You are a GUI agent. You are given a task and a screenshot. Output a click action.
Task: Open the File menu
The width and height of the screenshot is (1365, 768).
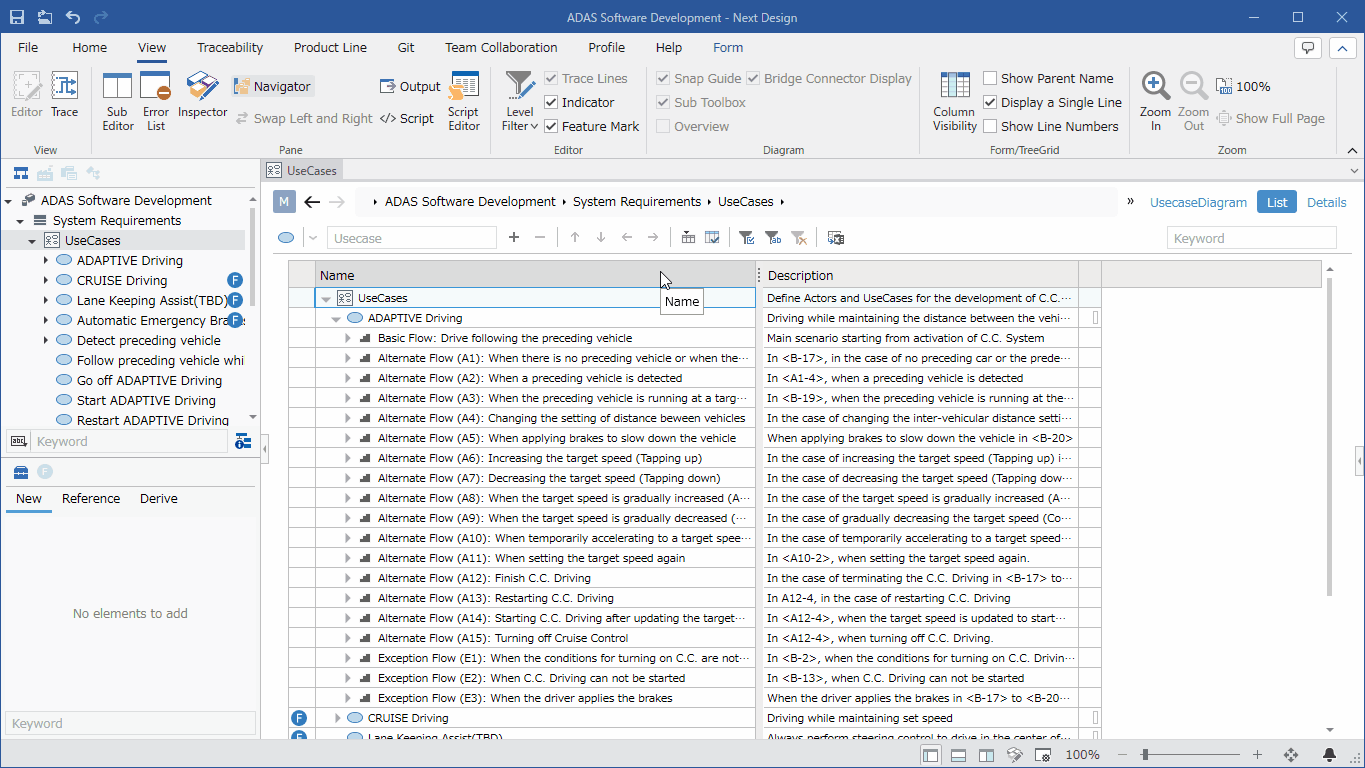click(28, 47)
